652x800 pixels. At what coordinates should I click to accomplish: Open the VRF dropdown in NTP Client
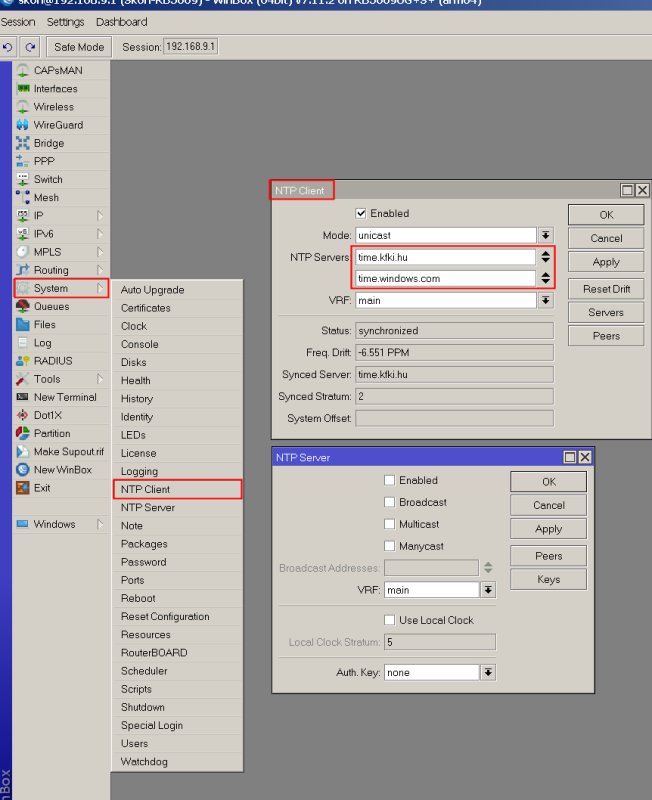pyautogui.click(x=546, y=301)
